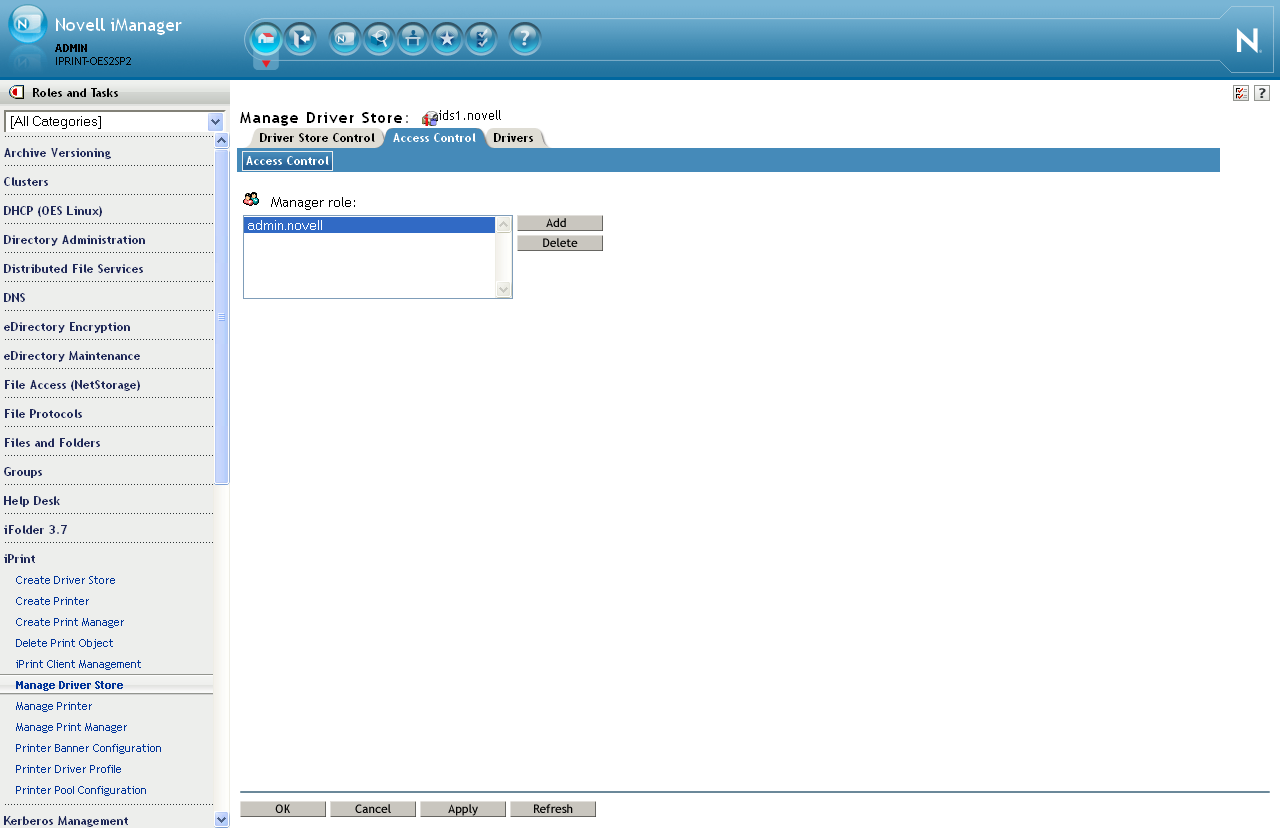Click the Manager role list scroll-up arrow

pyautogui.click(x=504, y=225)
